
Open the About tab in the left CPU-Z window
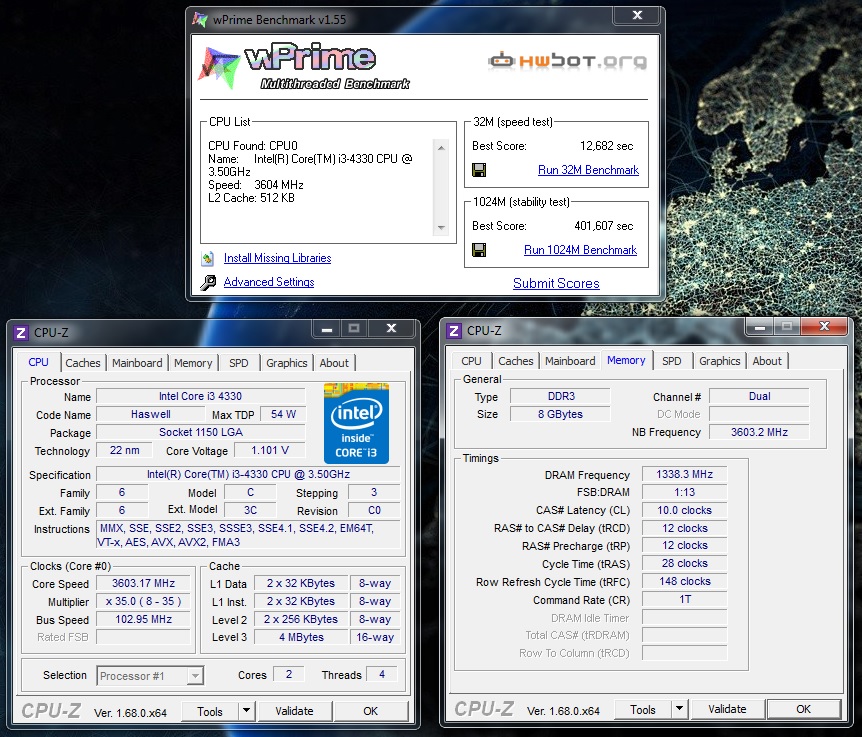[x=334, y=363]
